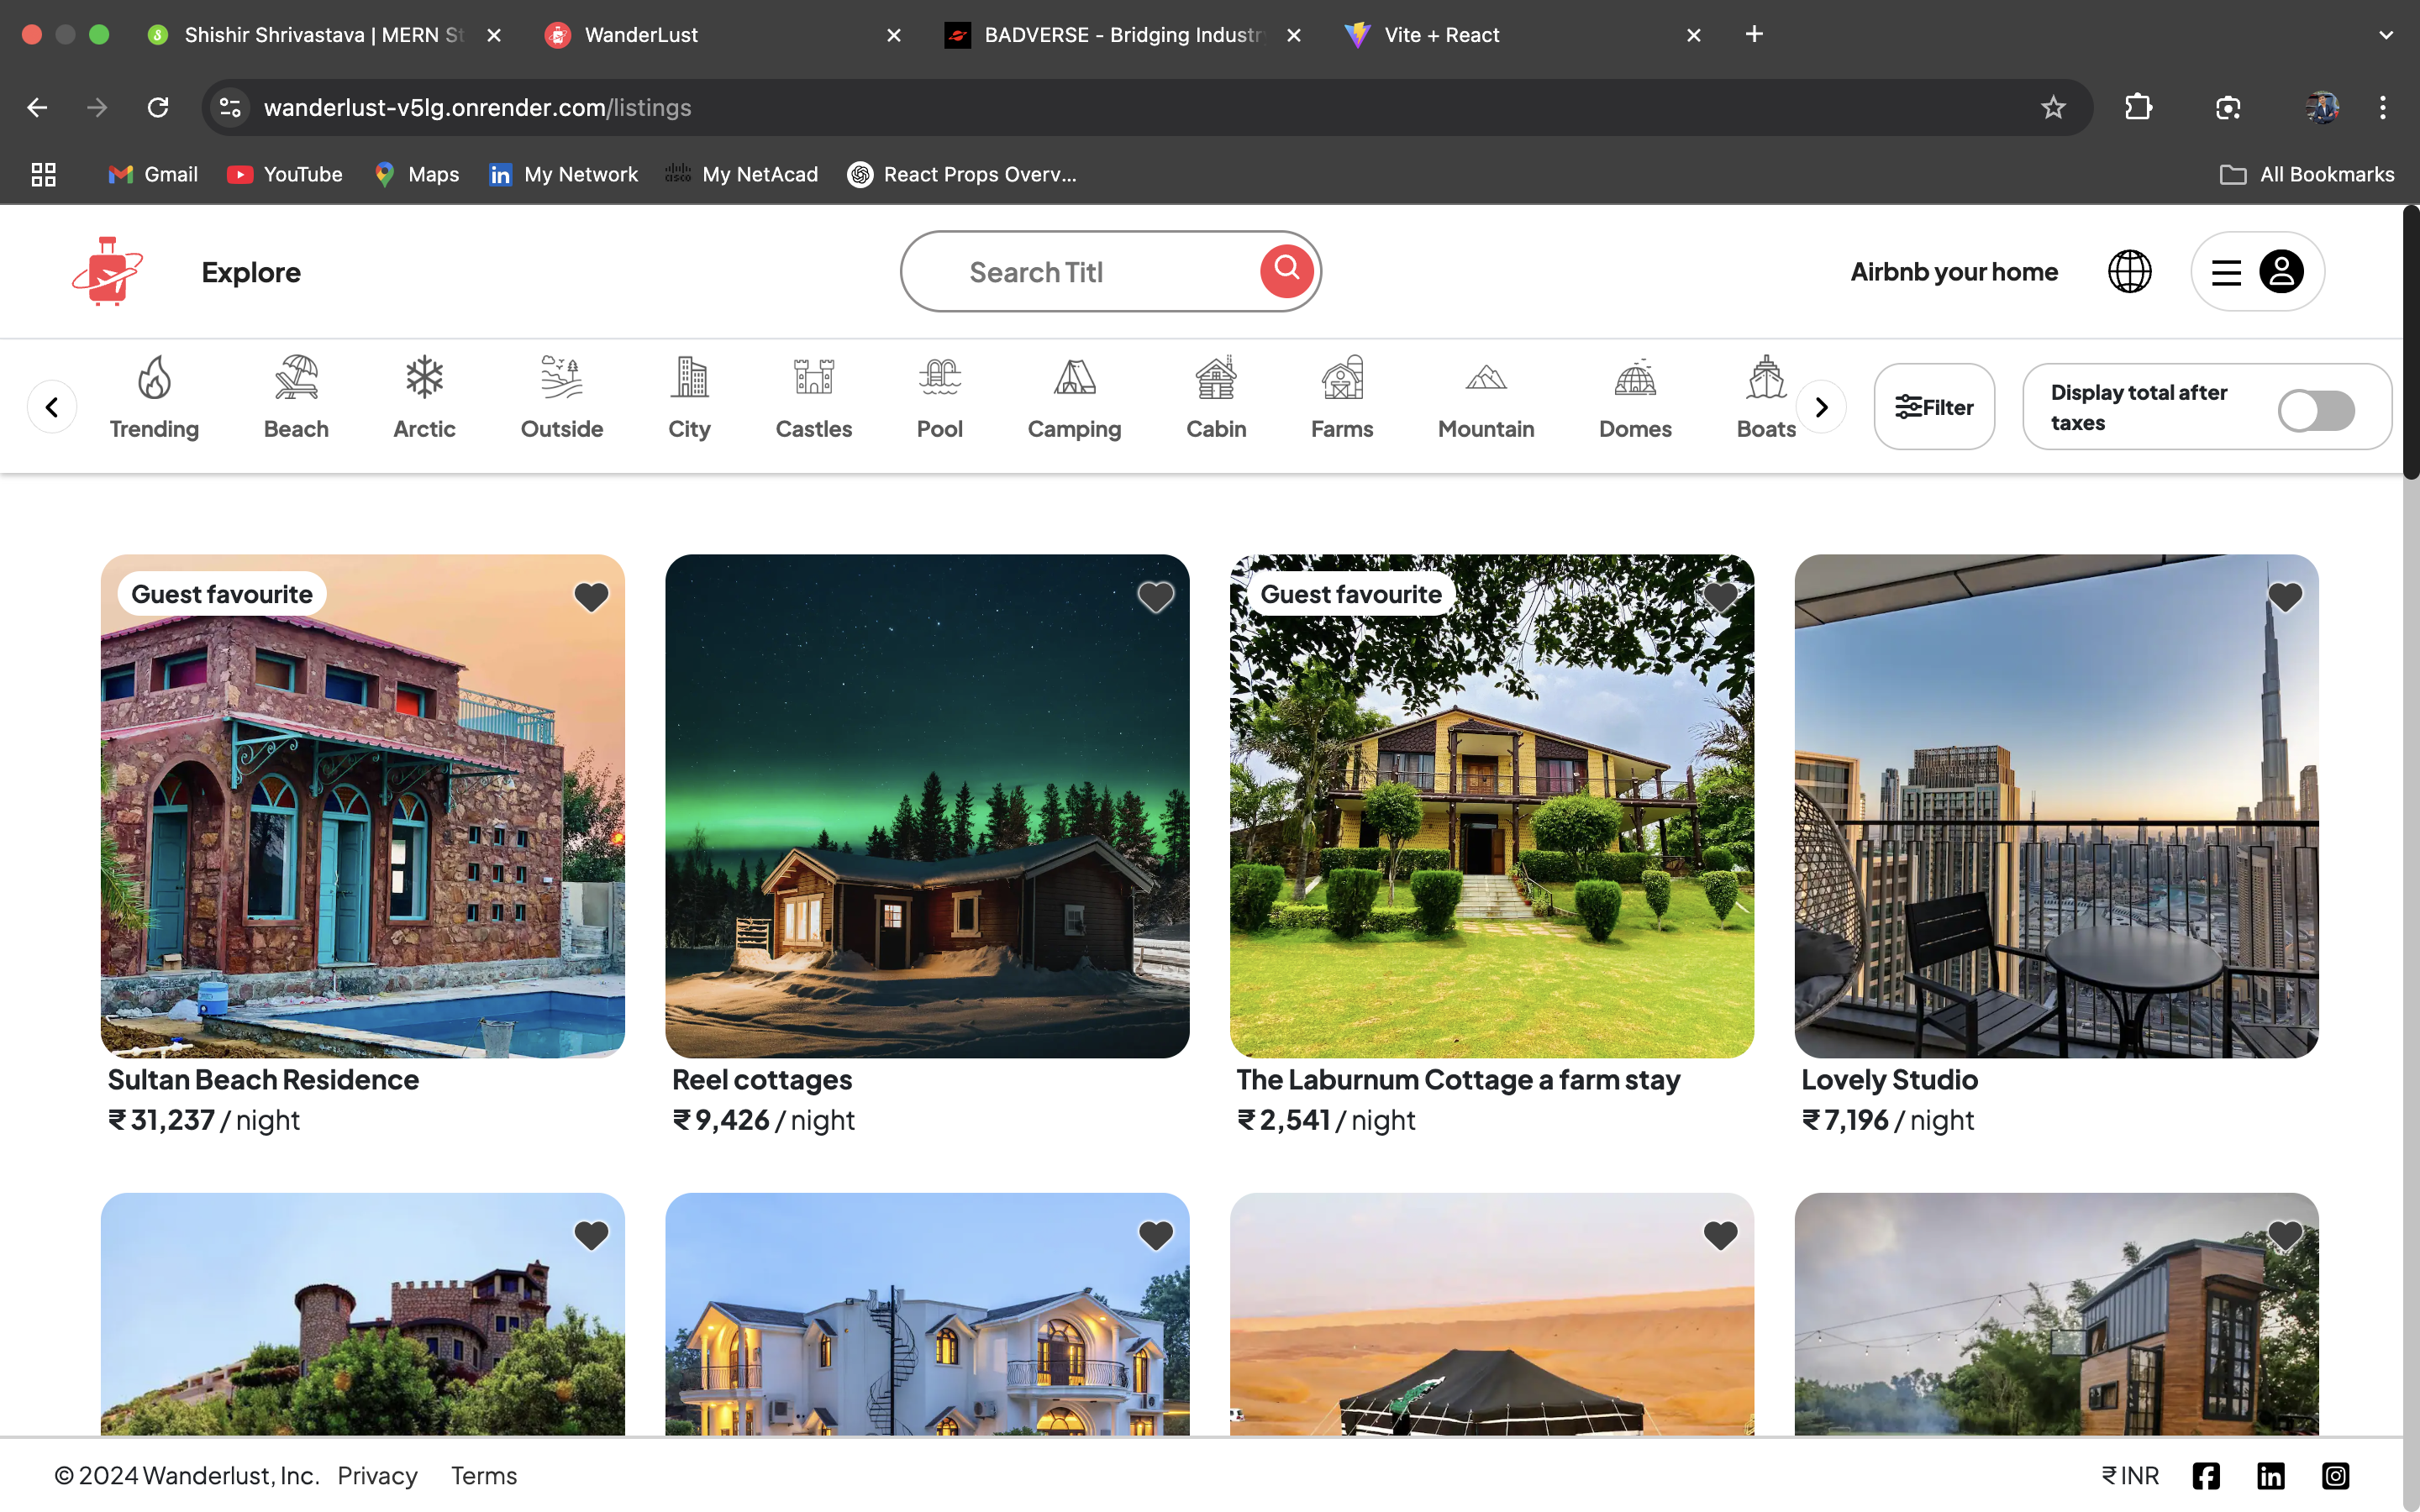Screen dimensions: 2420x1512
Task: Select the Mountain category filter
Action: (x=1486, y=398)
